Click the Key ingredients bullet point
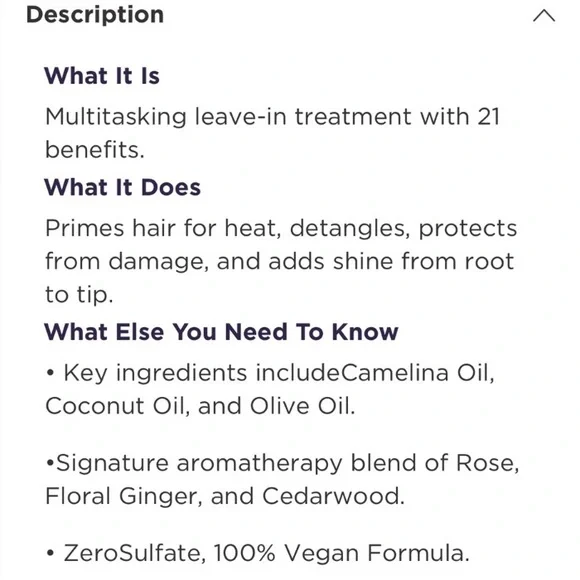This screenshot has height=580, width=580. pyautogui.click(x=270, y=389)
